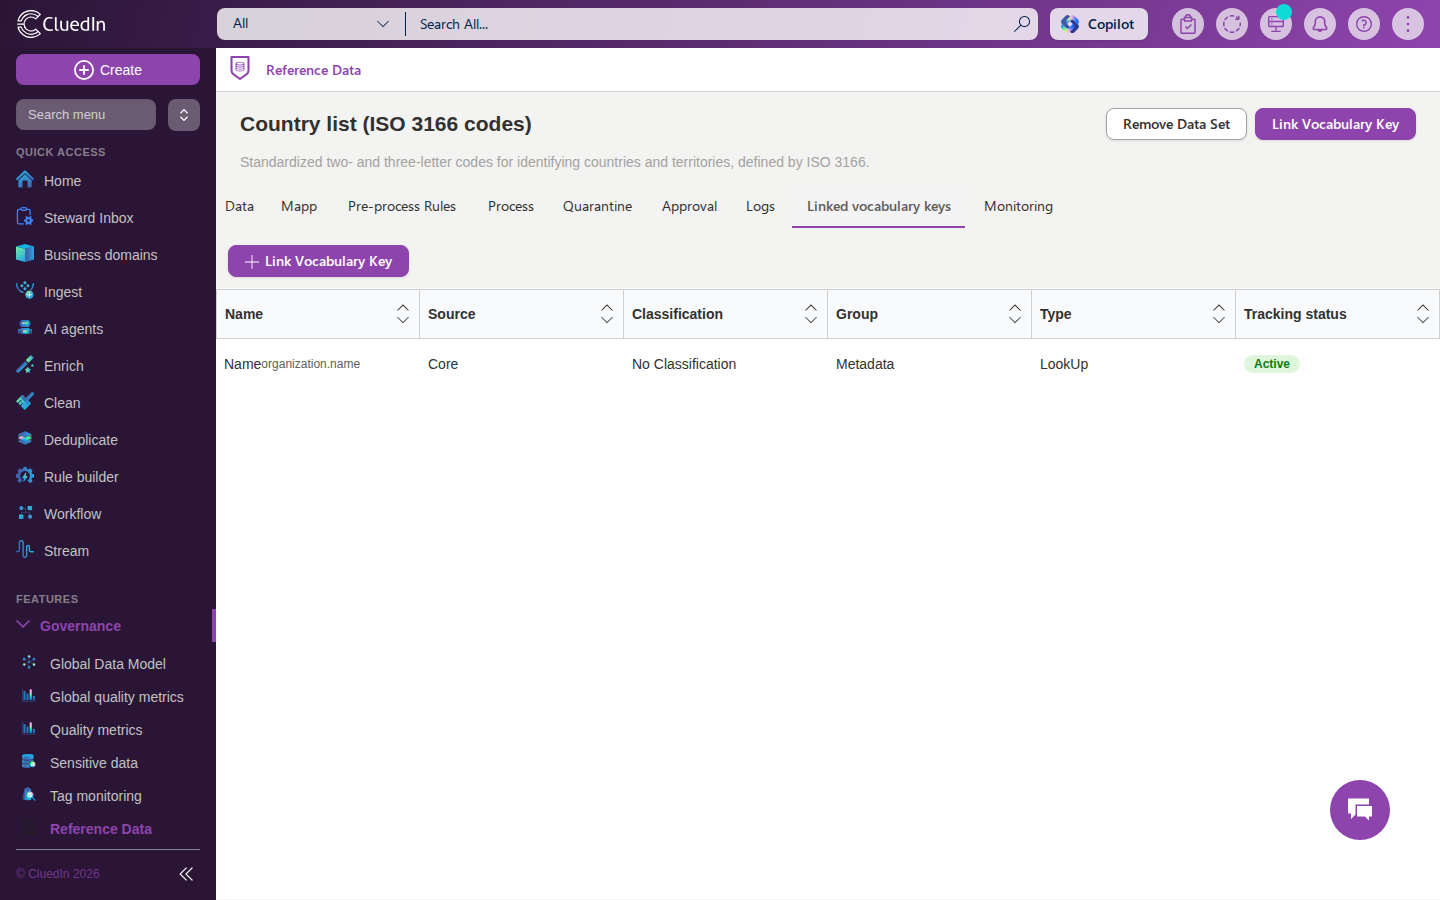The image size is (1440, 900).
Task: Collapse the sidebar with the double-chevron icon
Action: (x=186, y=874)
